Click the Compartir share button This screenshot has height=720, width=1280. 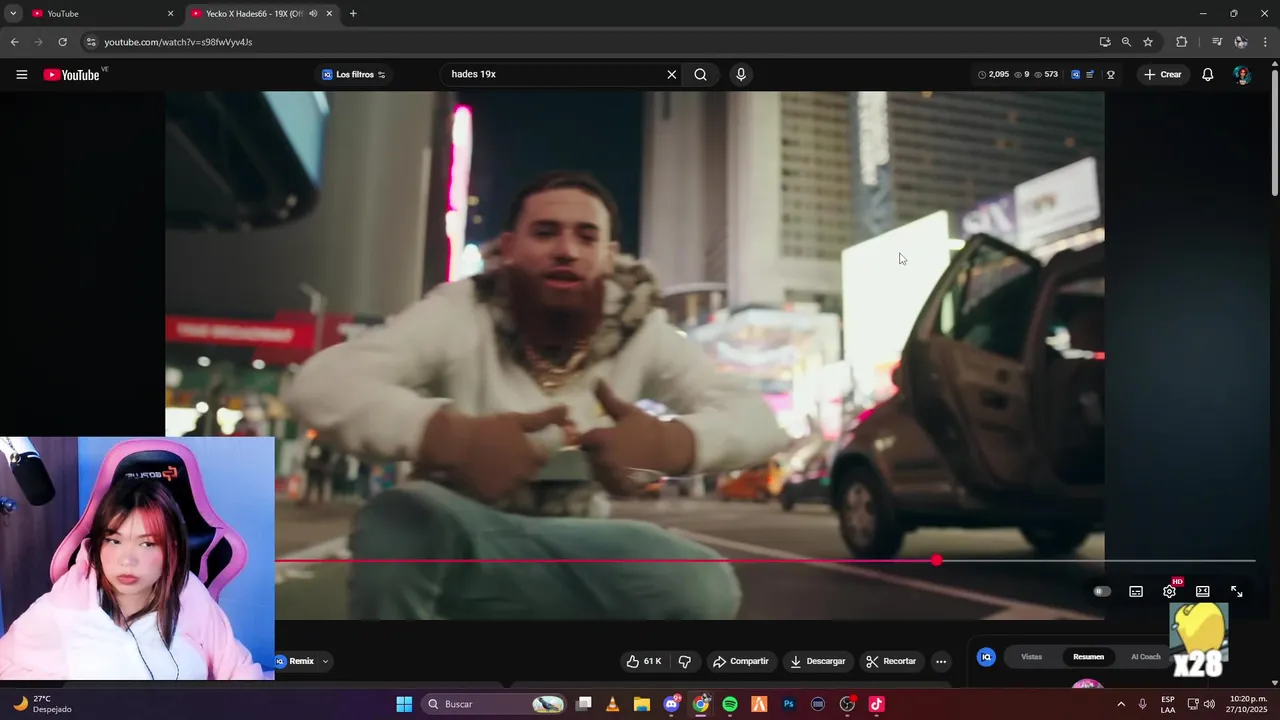(x=741, y=661)
